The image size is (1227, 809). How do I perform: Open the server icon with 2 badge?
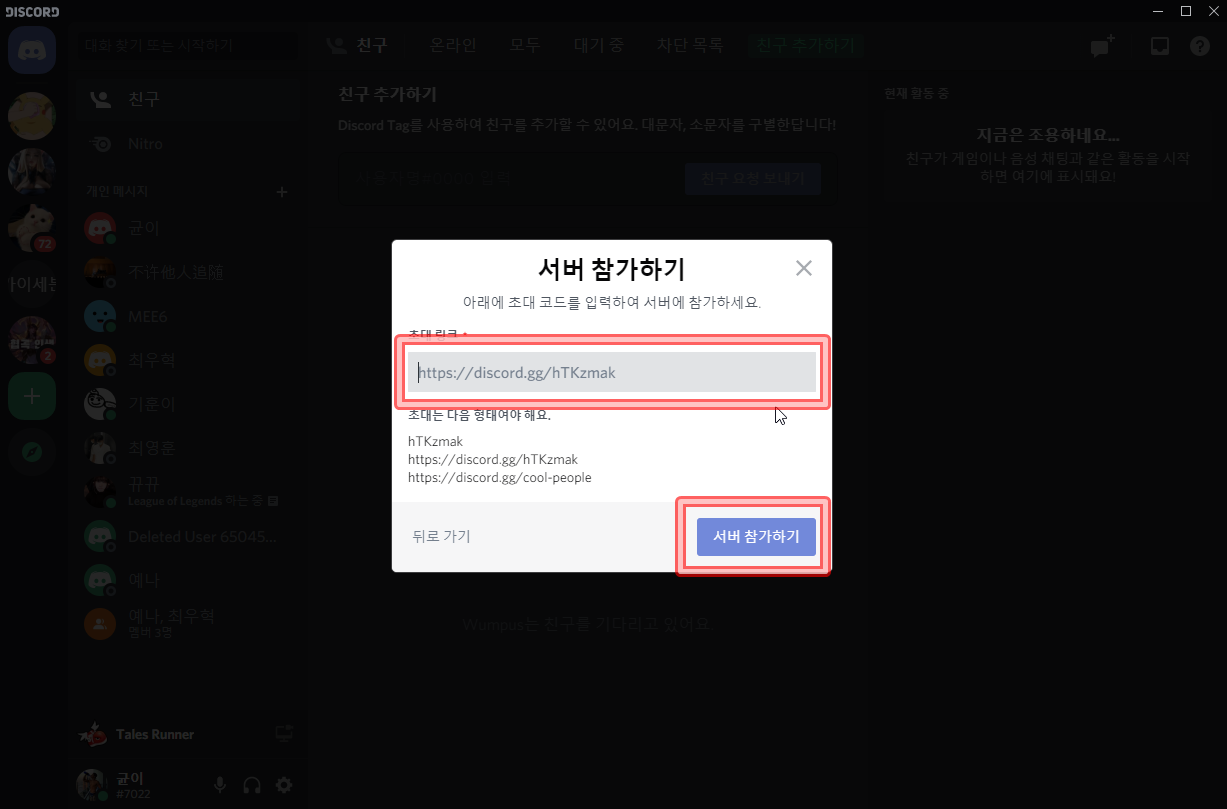click(32, 340)
